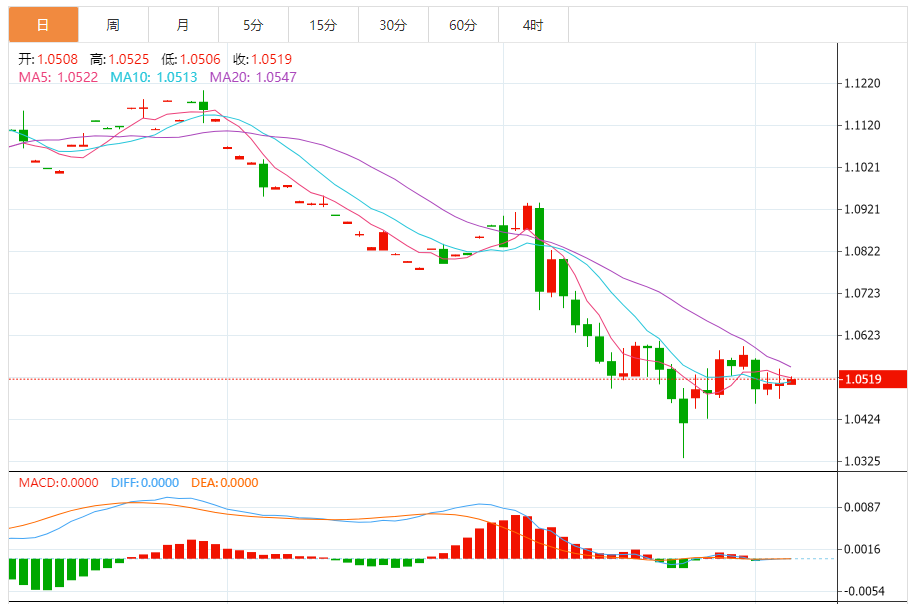Click the 1.0623 price axis label
The width and height of the screenshot is (912, 604).
click(x=863, y=335)
